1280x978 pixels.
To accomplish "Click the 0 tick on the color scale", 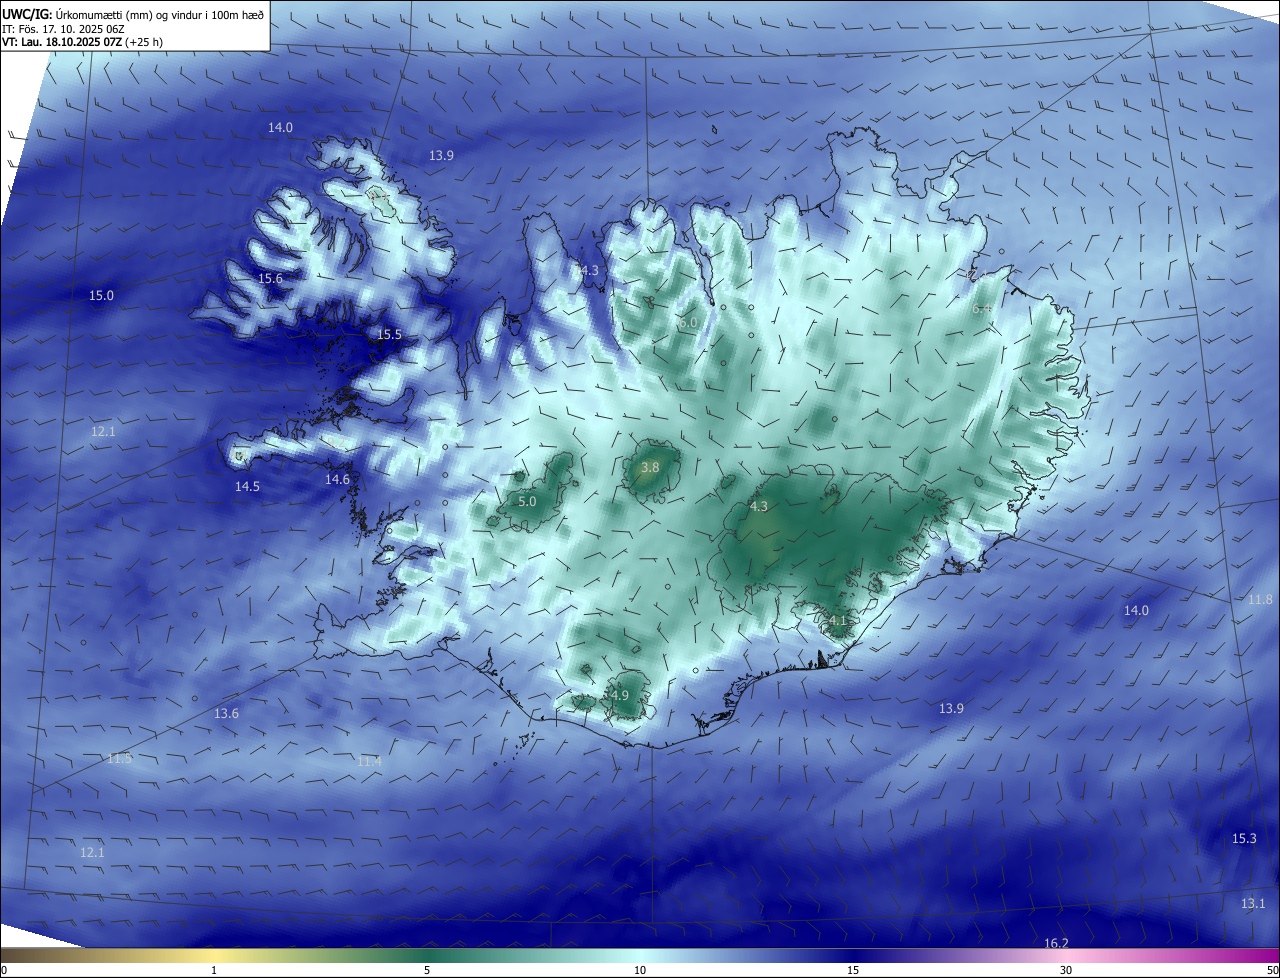I will [x=4, y=970].
